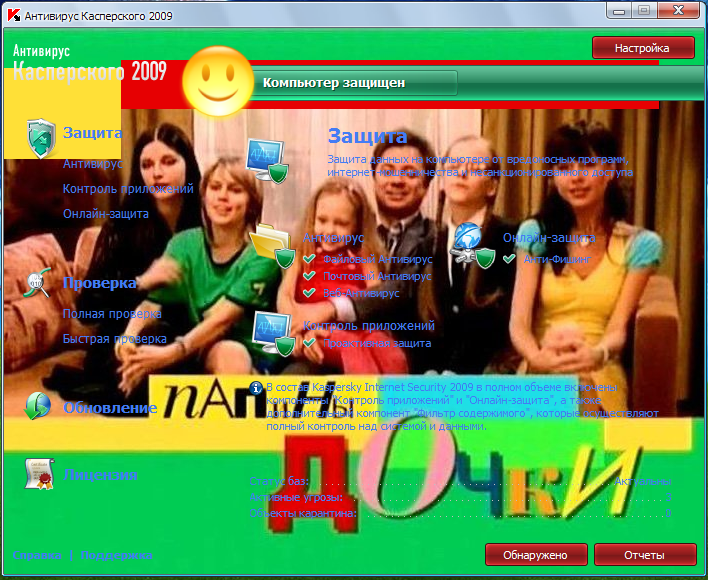Click the Лицензия certificate icon

pyautogui.click(x=39, y=474)
